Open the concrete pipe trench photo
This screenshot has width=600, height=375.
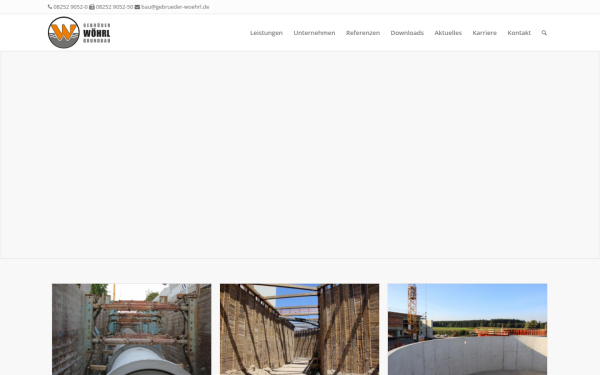pyautogui.click(x=131, y=329)
